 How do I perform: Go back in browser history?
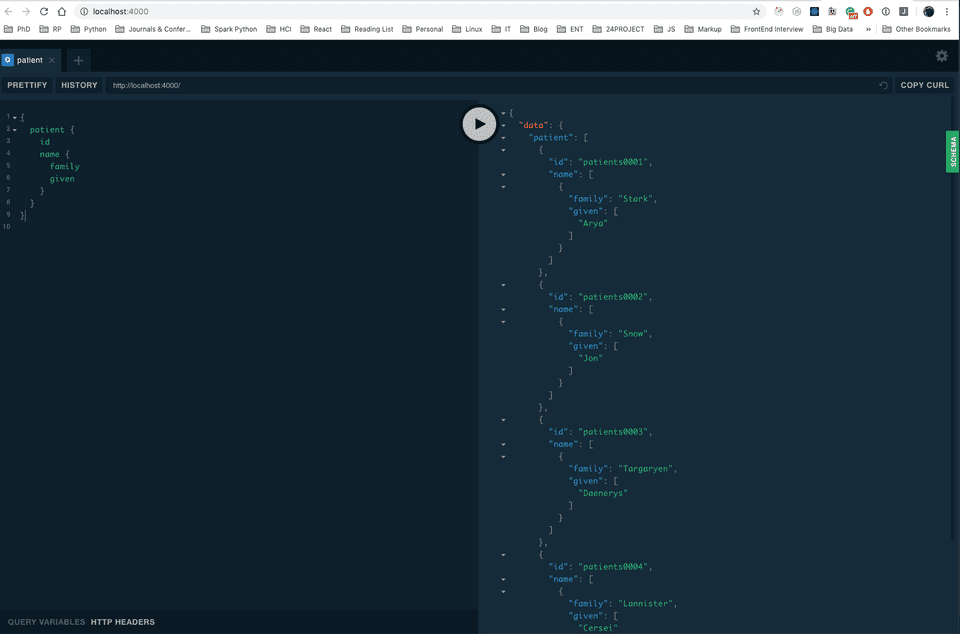tap(9, 11)
